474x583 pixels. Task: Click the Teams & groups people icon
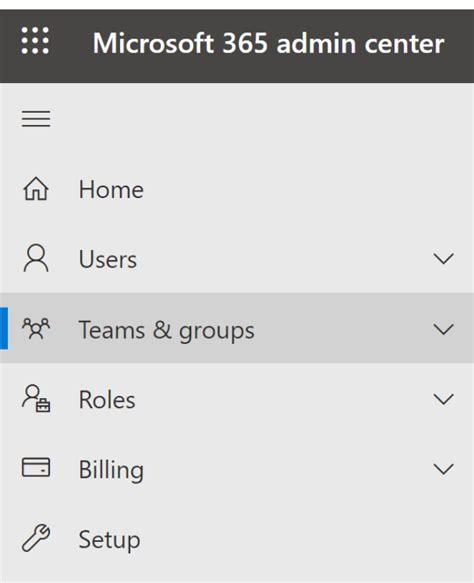pos(36,328)
